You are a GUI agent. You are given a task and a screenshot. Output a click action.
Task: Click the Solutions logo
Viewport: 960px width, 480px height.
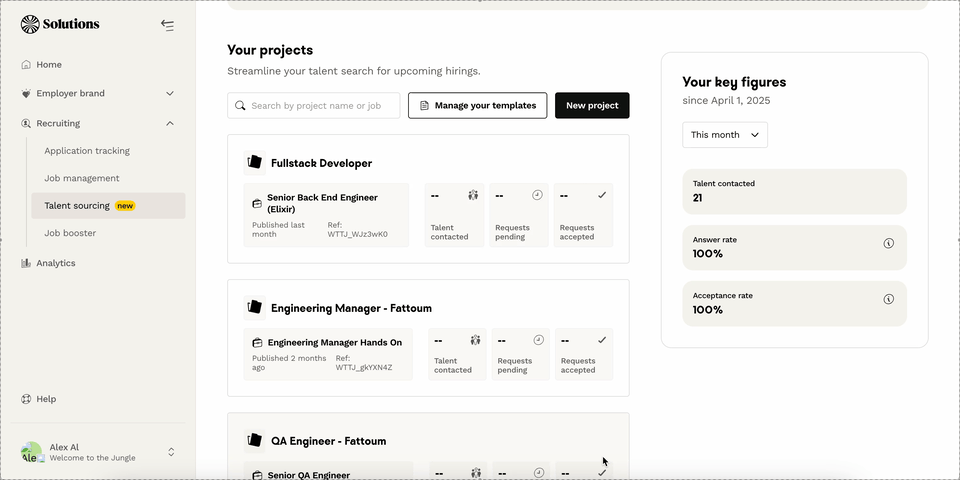point(60,24)
